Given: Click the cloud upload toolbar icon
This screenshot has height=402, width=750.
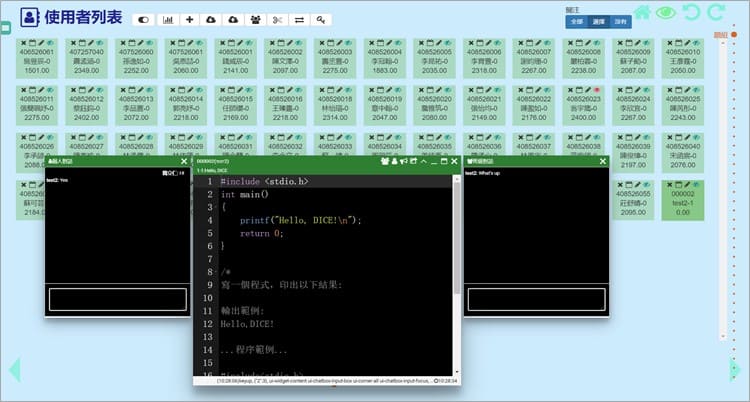Looking at the screenshot, I should tap(210, 19).
